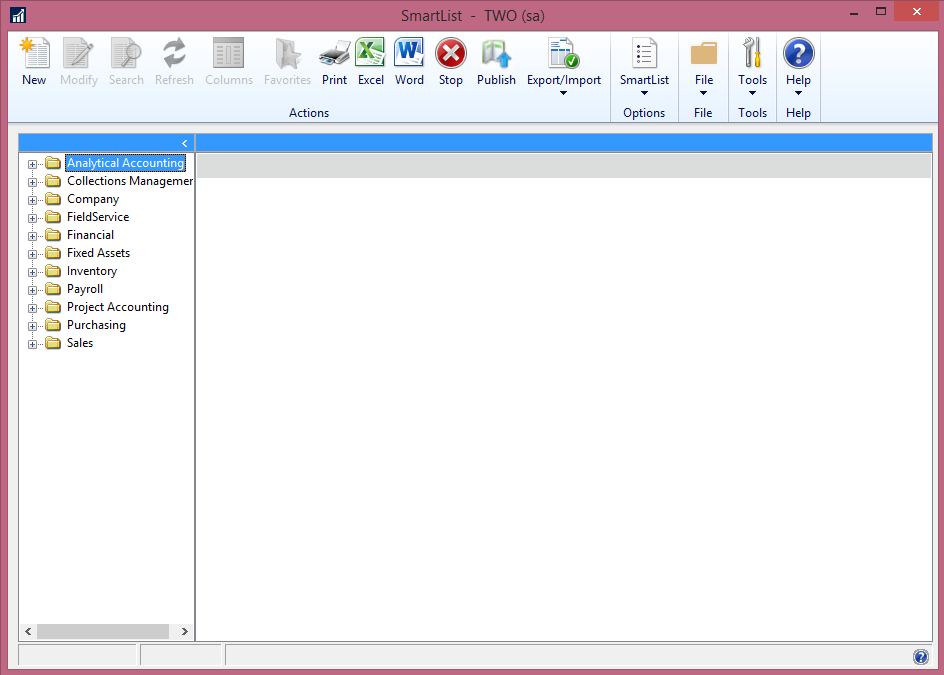Click the Export/Import icon
The height and width of the screenshot is (675, 944).
[x=564, y=53]
